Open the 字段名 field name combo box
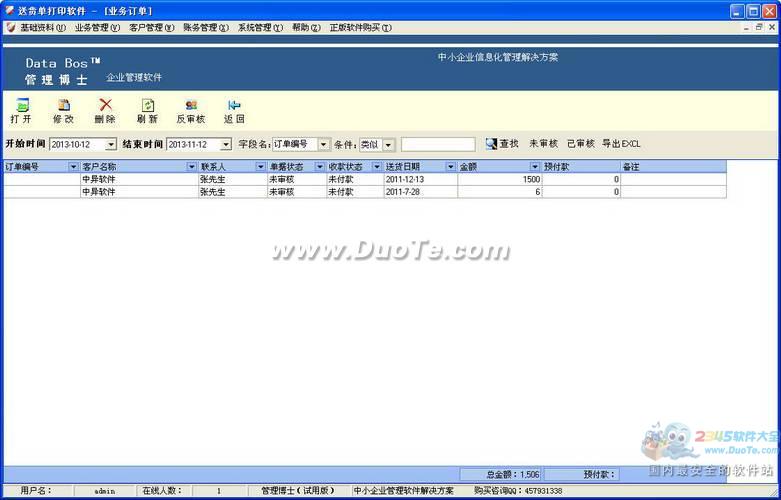 [x=323, y=145]
